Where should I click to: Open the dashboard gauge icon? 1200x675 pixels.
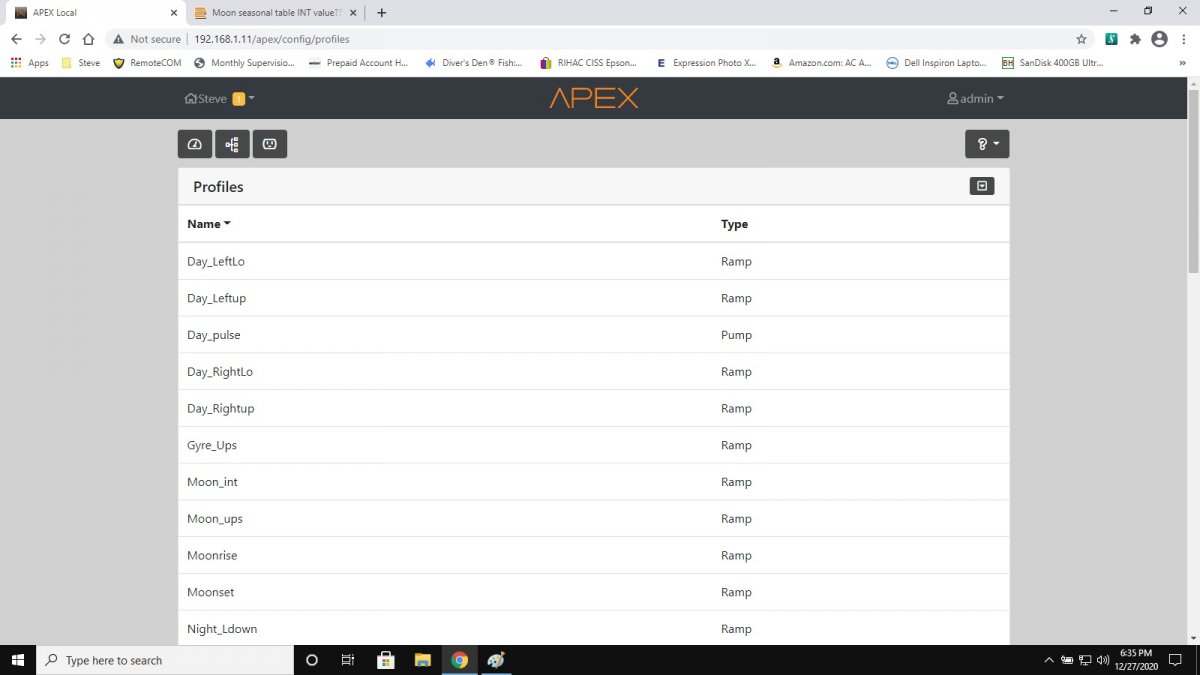click(x=195, y=144)
